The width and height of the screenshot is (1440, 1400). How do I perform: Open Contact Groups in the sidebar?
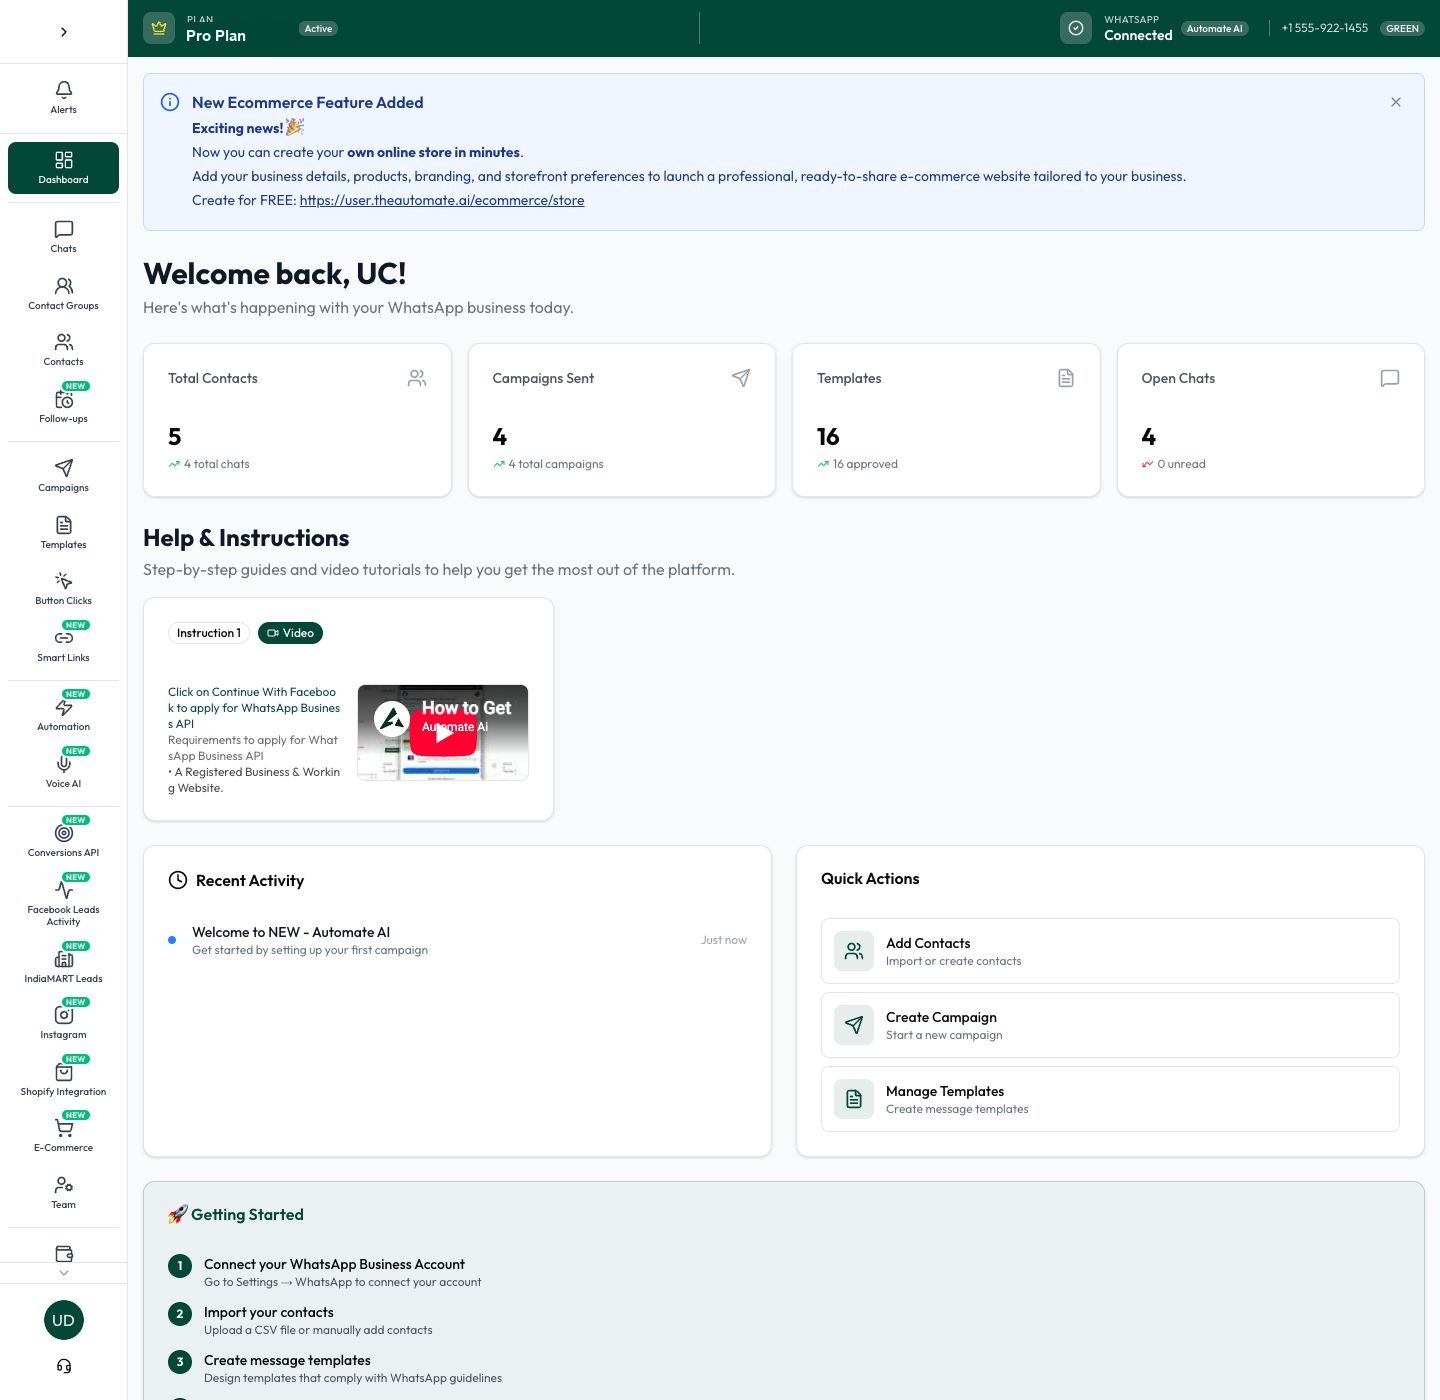(x=64, y=294)
